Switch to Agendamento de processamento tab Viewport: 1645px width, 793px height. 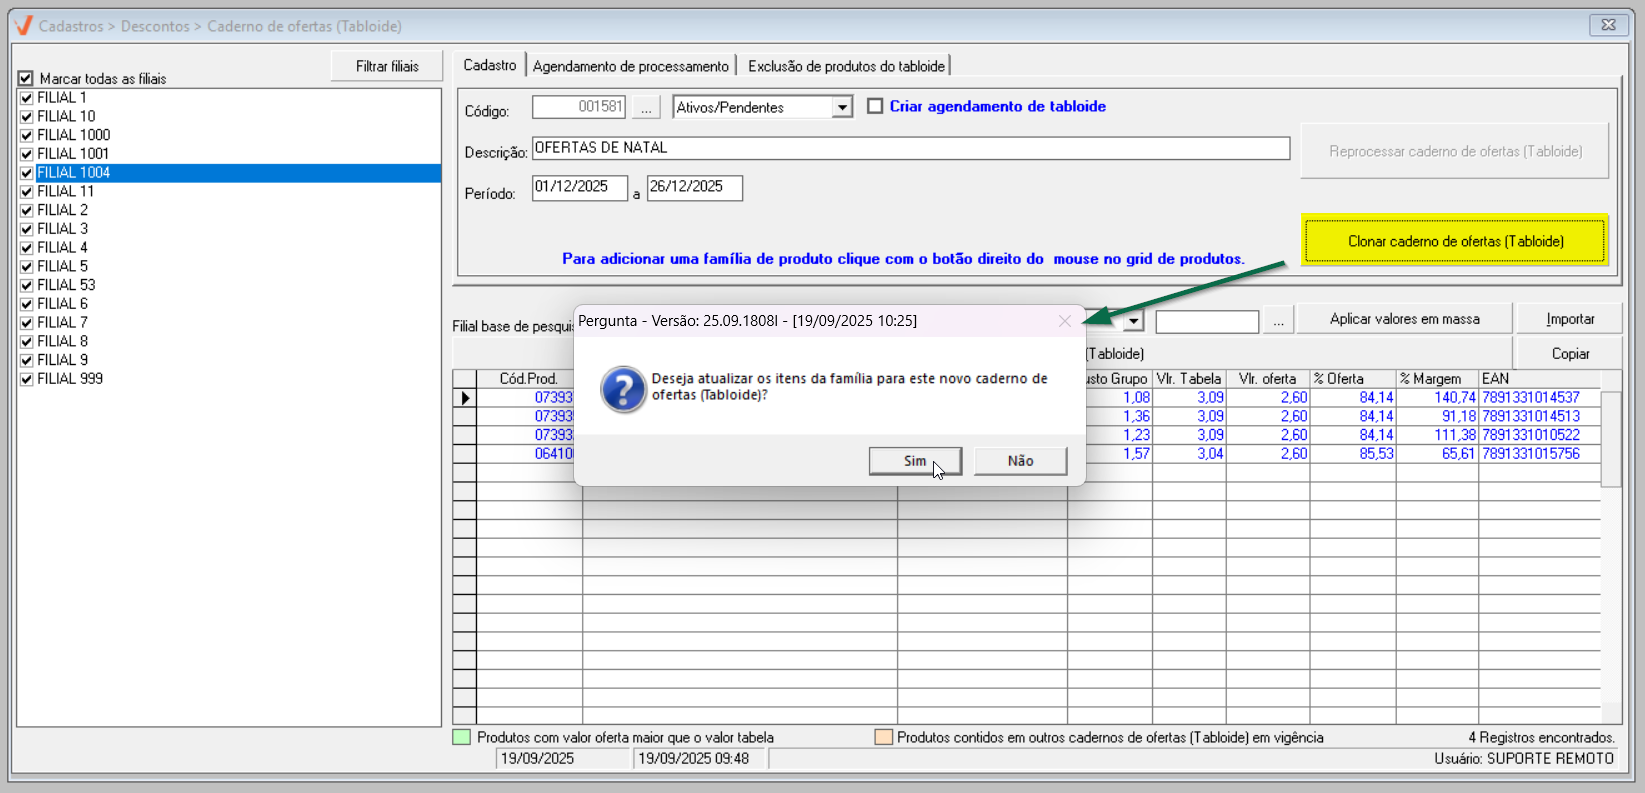[631, 66]
